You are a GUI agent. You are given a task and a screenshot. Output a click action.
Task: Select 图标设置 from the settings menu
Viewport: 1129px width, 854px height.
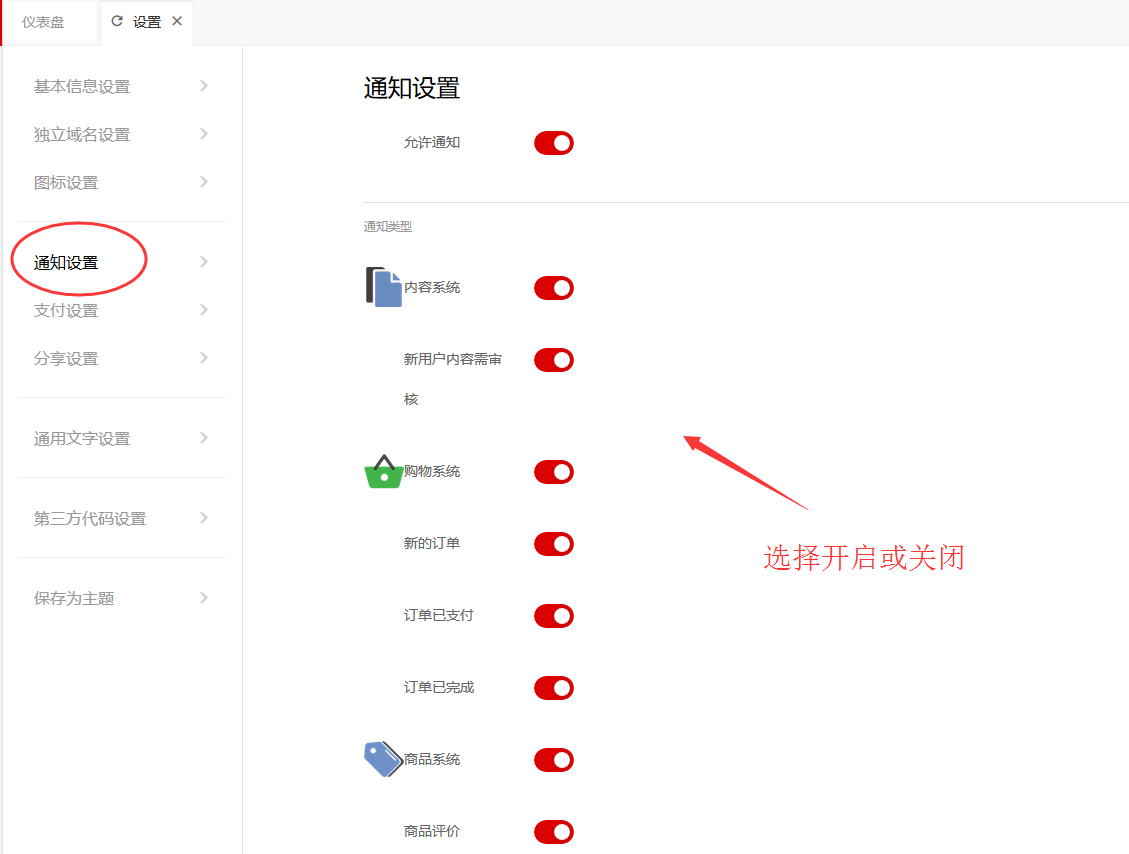tap(66, 183)
